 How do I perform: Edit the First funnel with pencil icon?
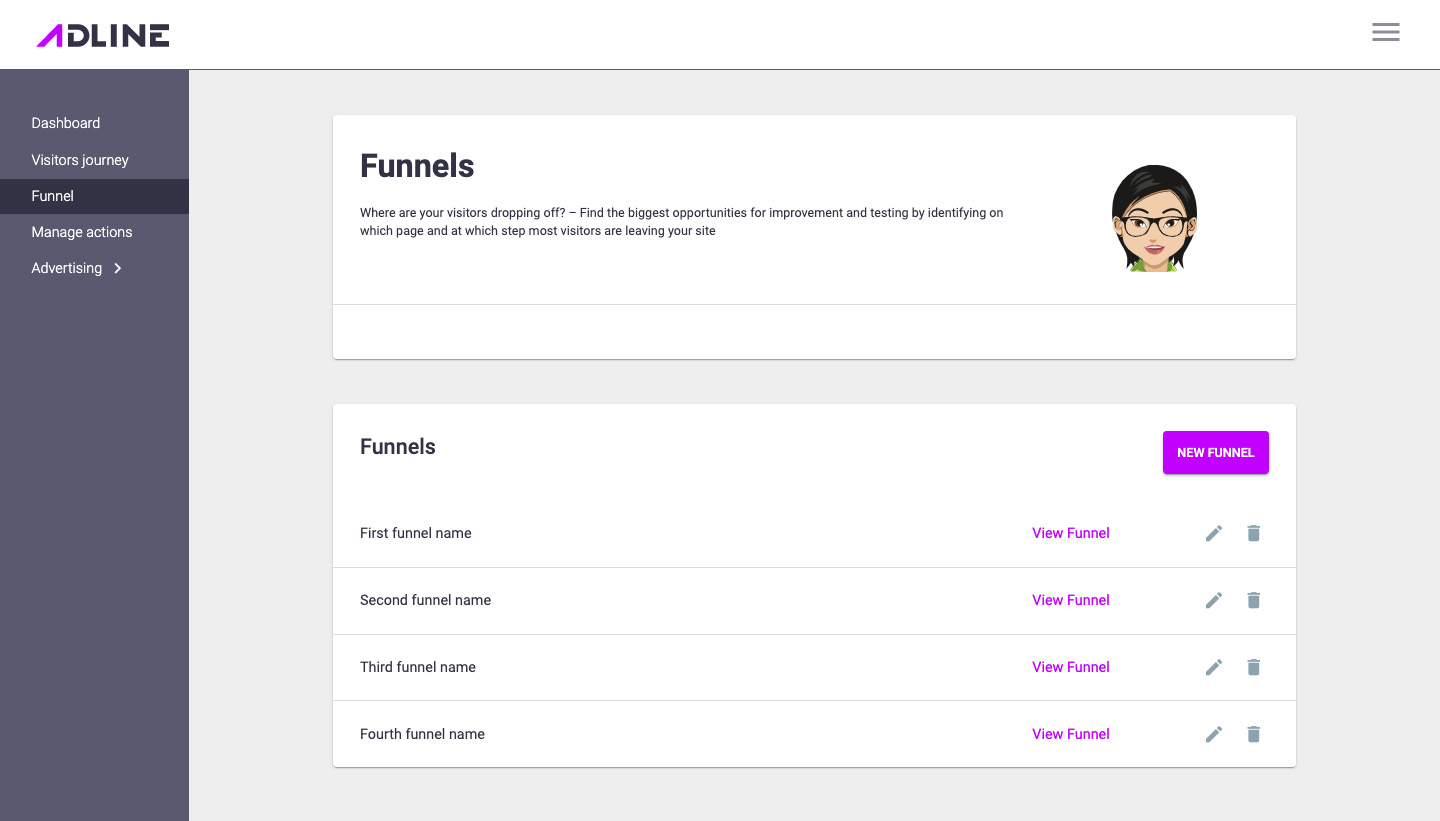click(1214, 534)
